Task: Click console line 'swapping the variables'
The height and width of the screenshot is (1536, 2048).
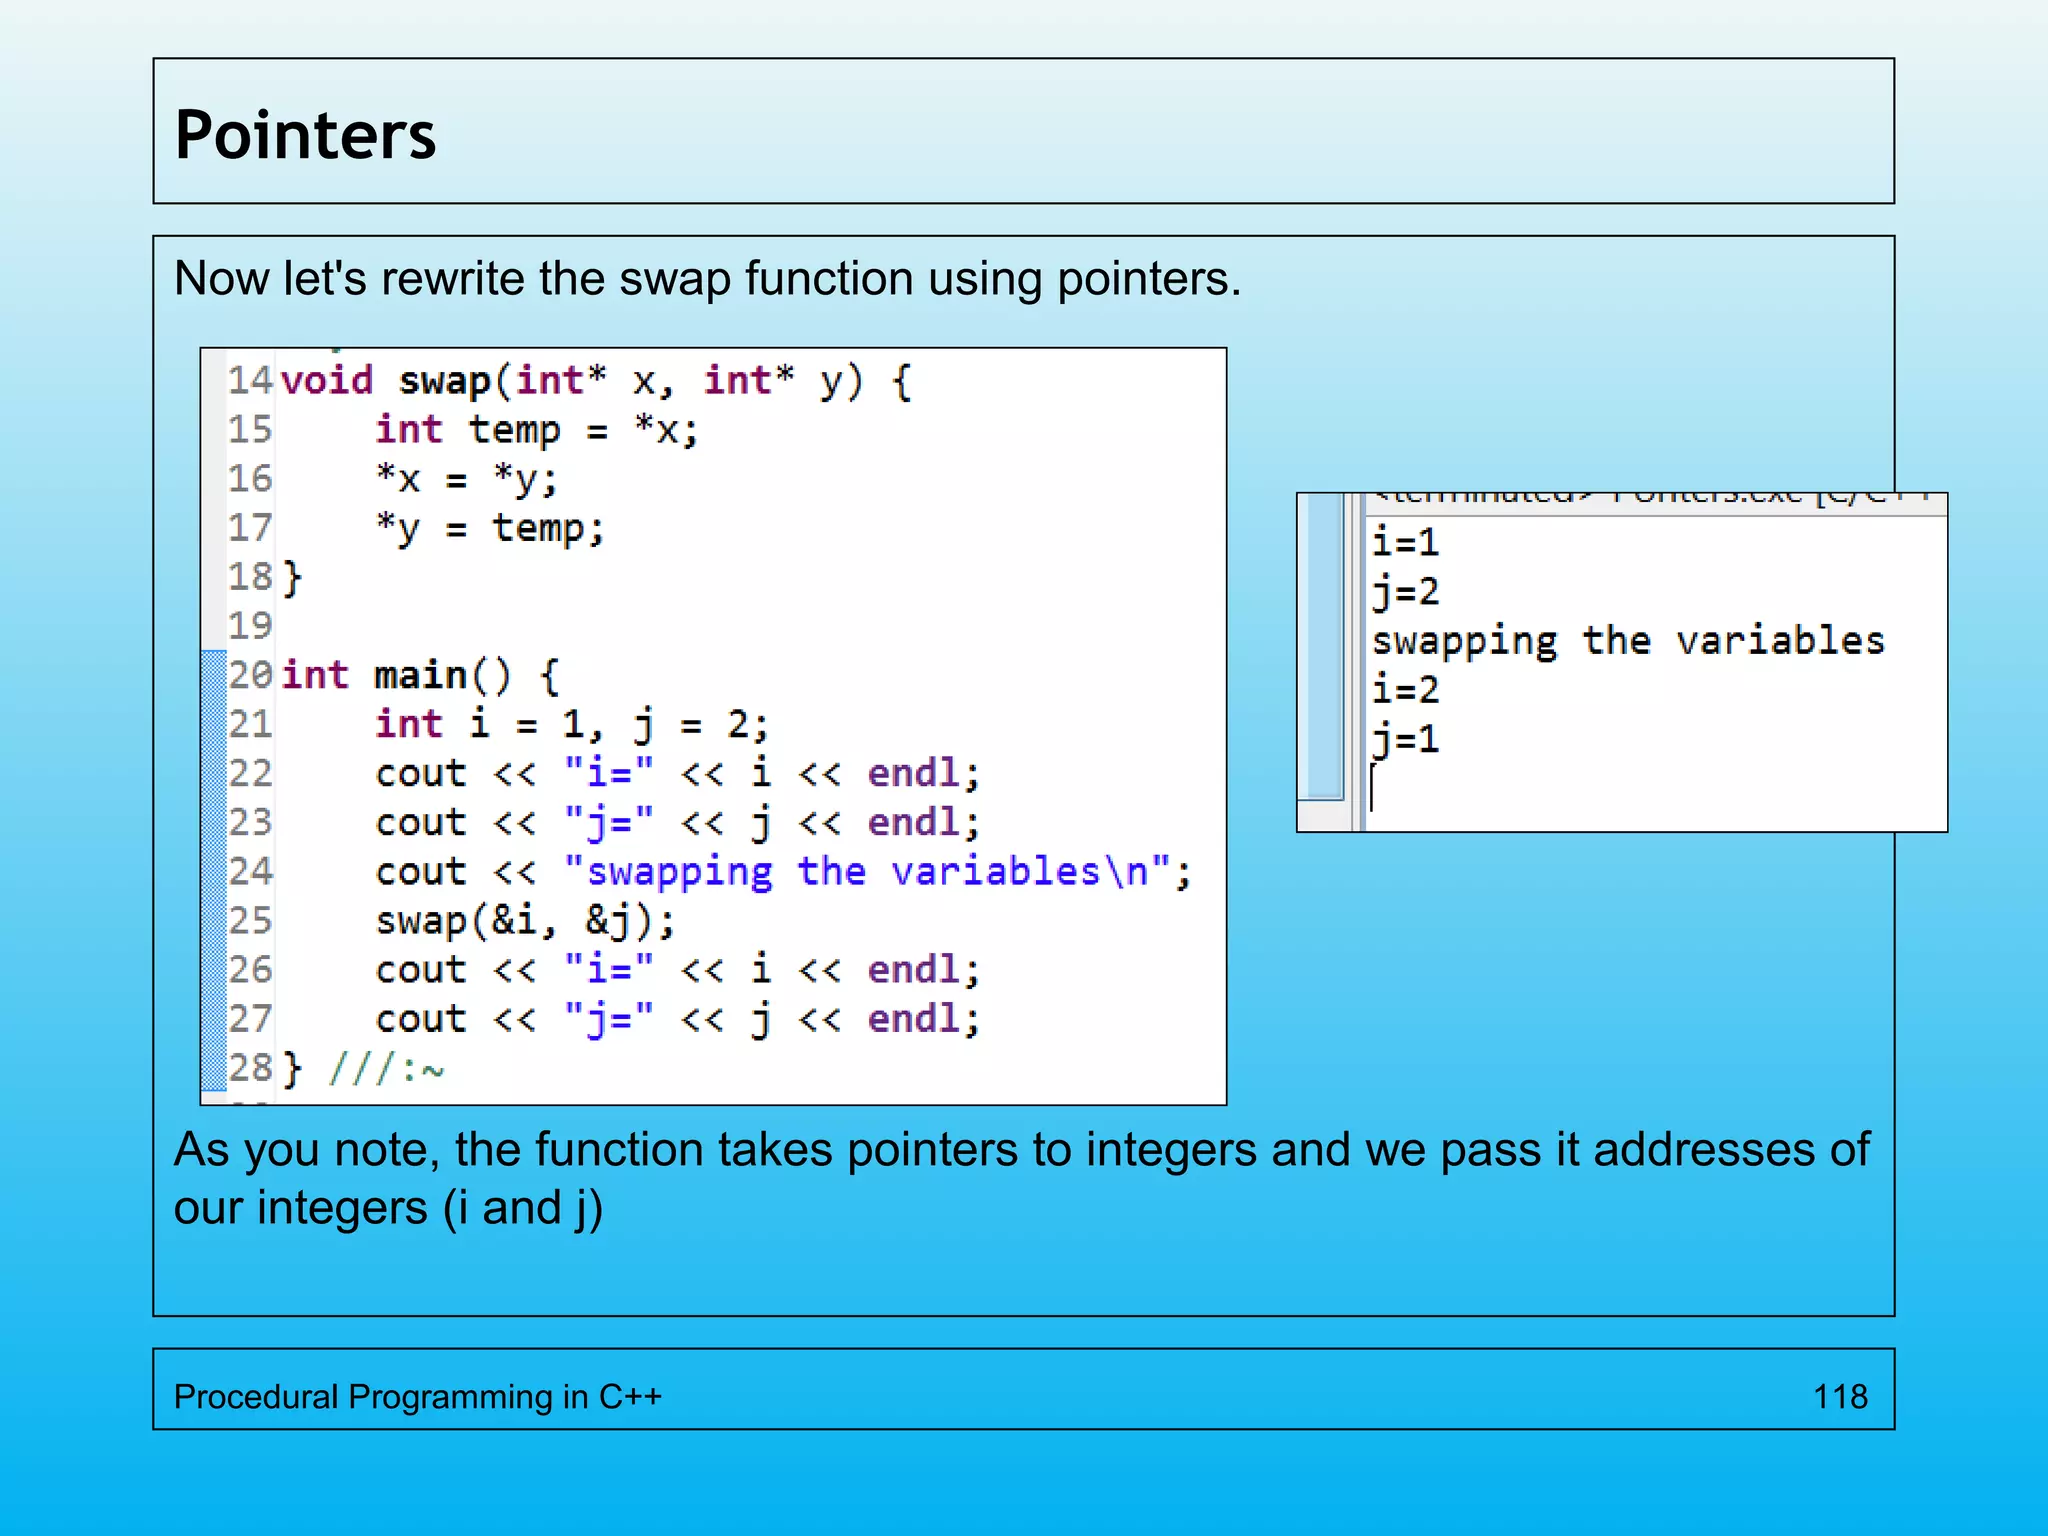Action: (x=1628, y=641)
